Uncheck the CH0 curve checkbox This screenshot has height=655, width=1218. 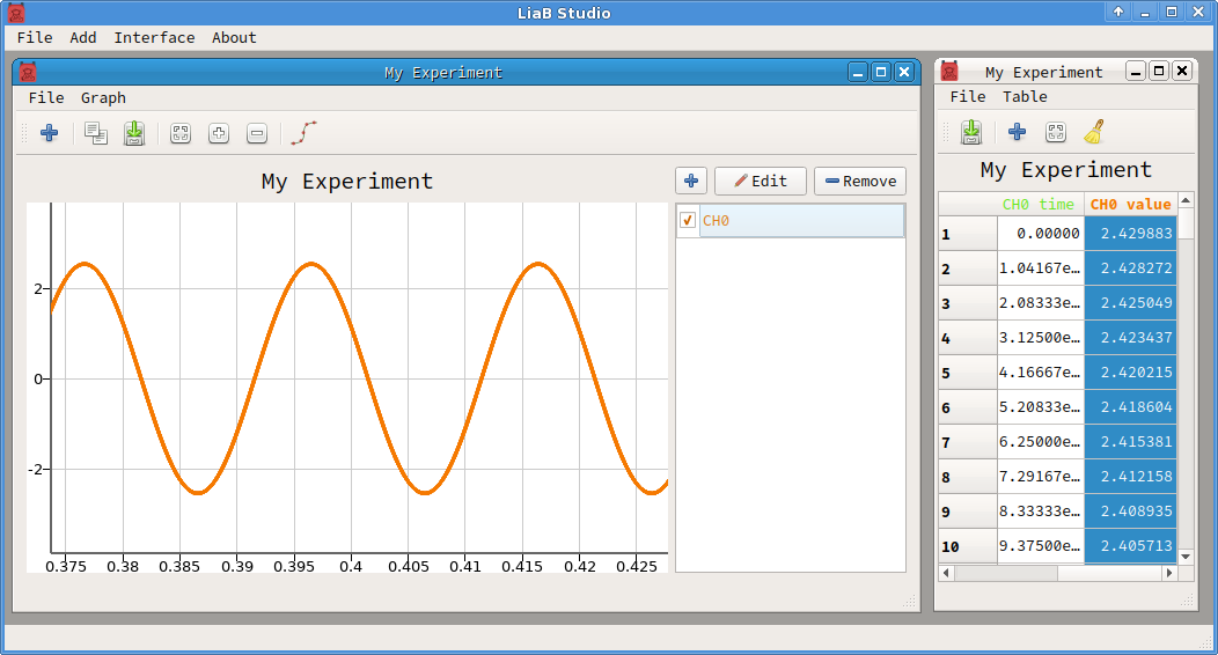click(x=688, y=221)
